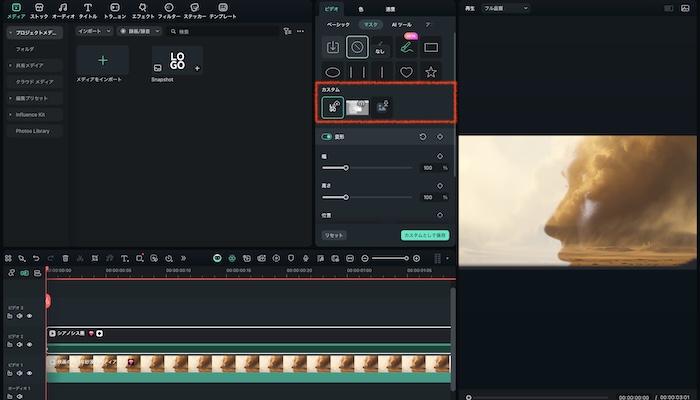Open the Effects (エフェクト) tab icon

pos(143,11)
